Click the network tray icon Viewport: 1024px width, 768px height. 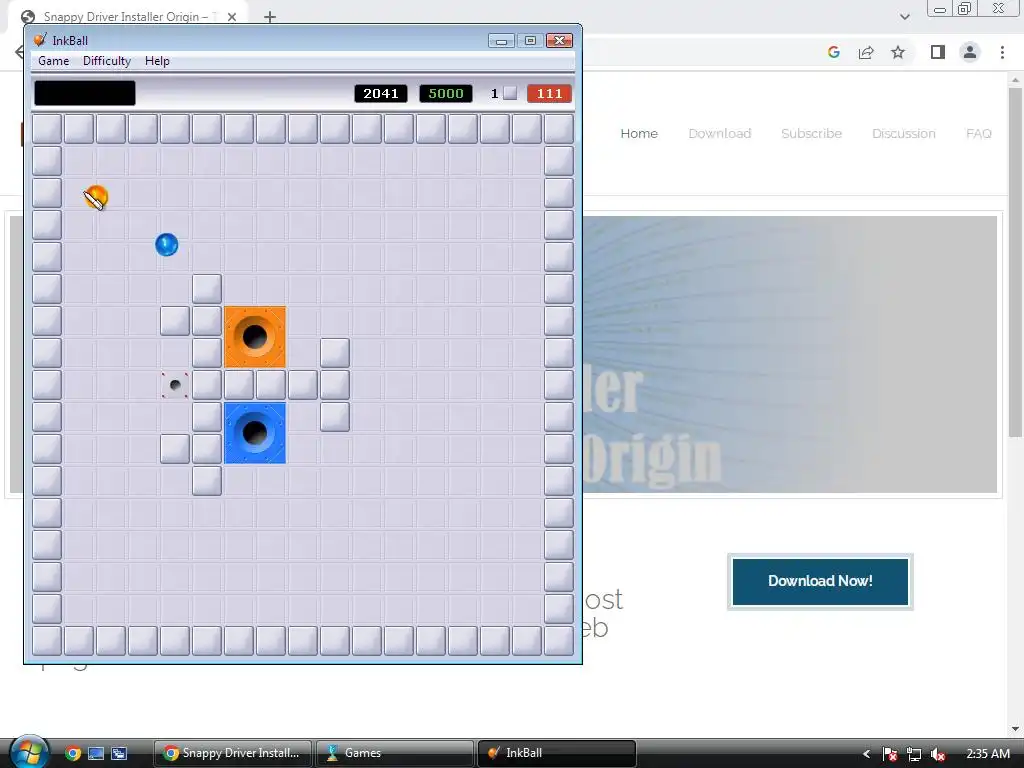pos(914,754)
